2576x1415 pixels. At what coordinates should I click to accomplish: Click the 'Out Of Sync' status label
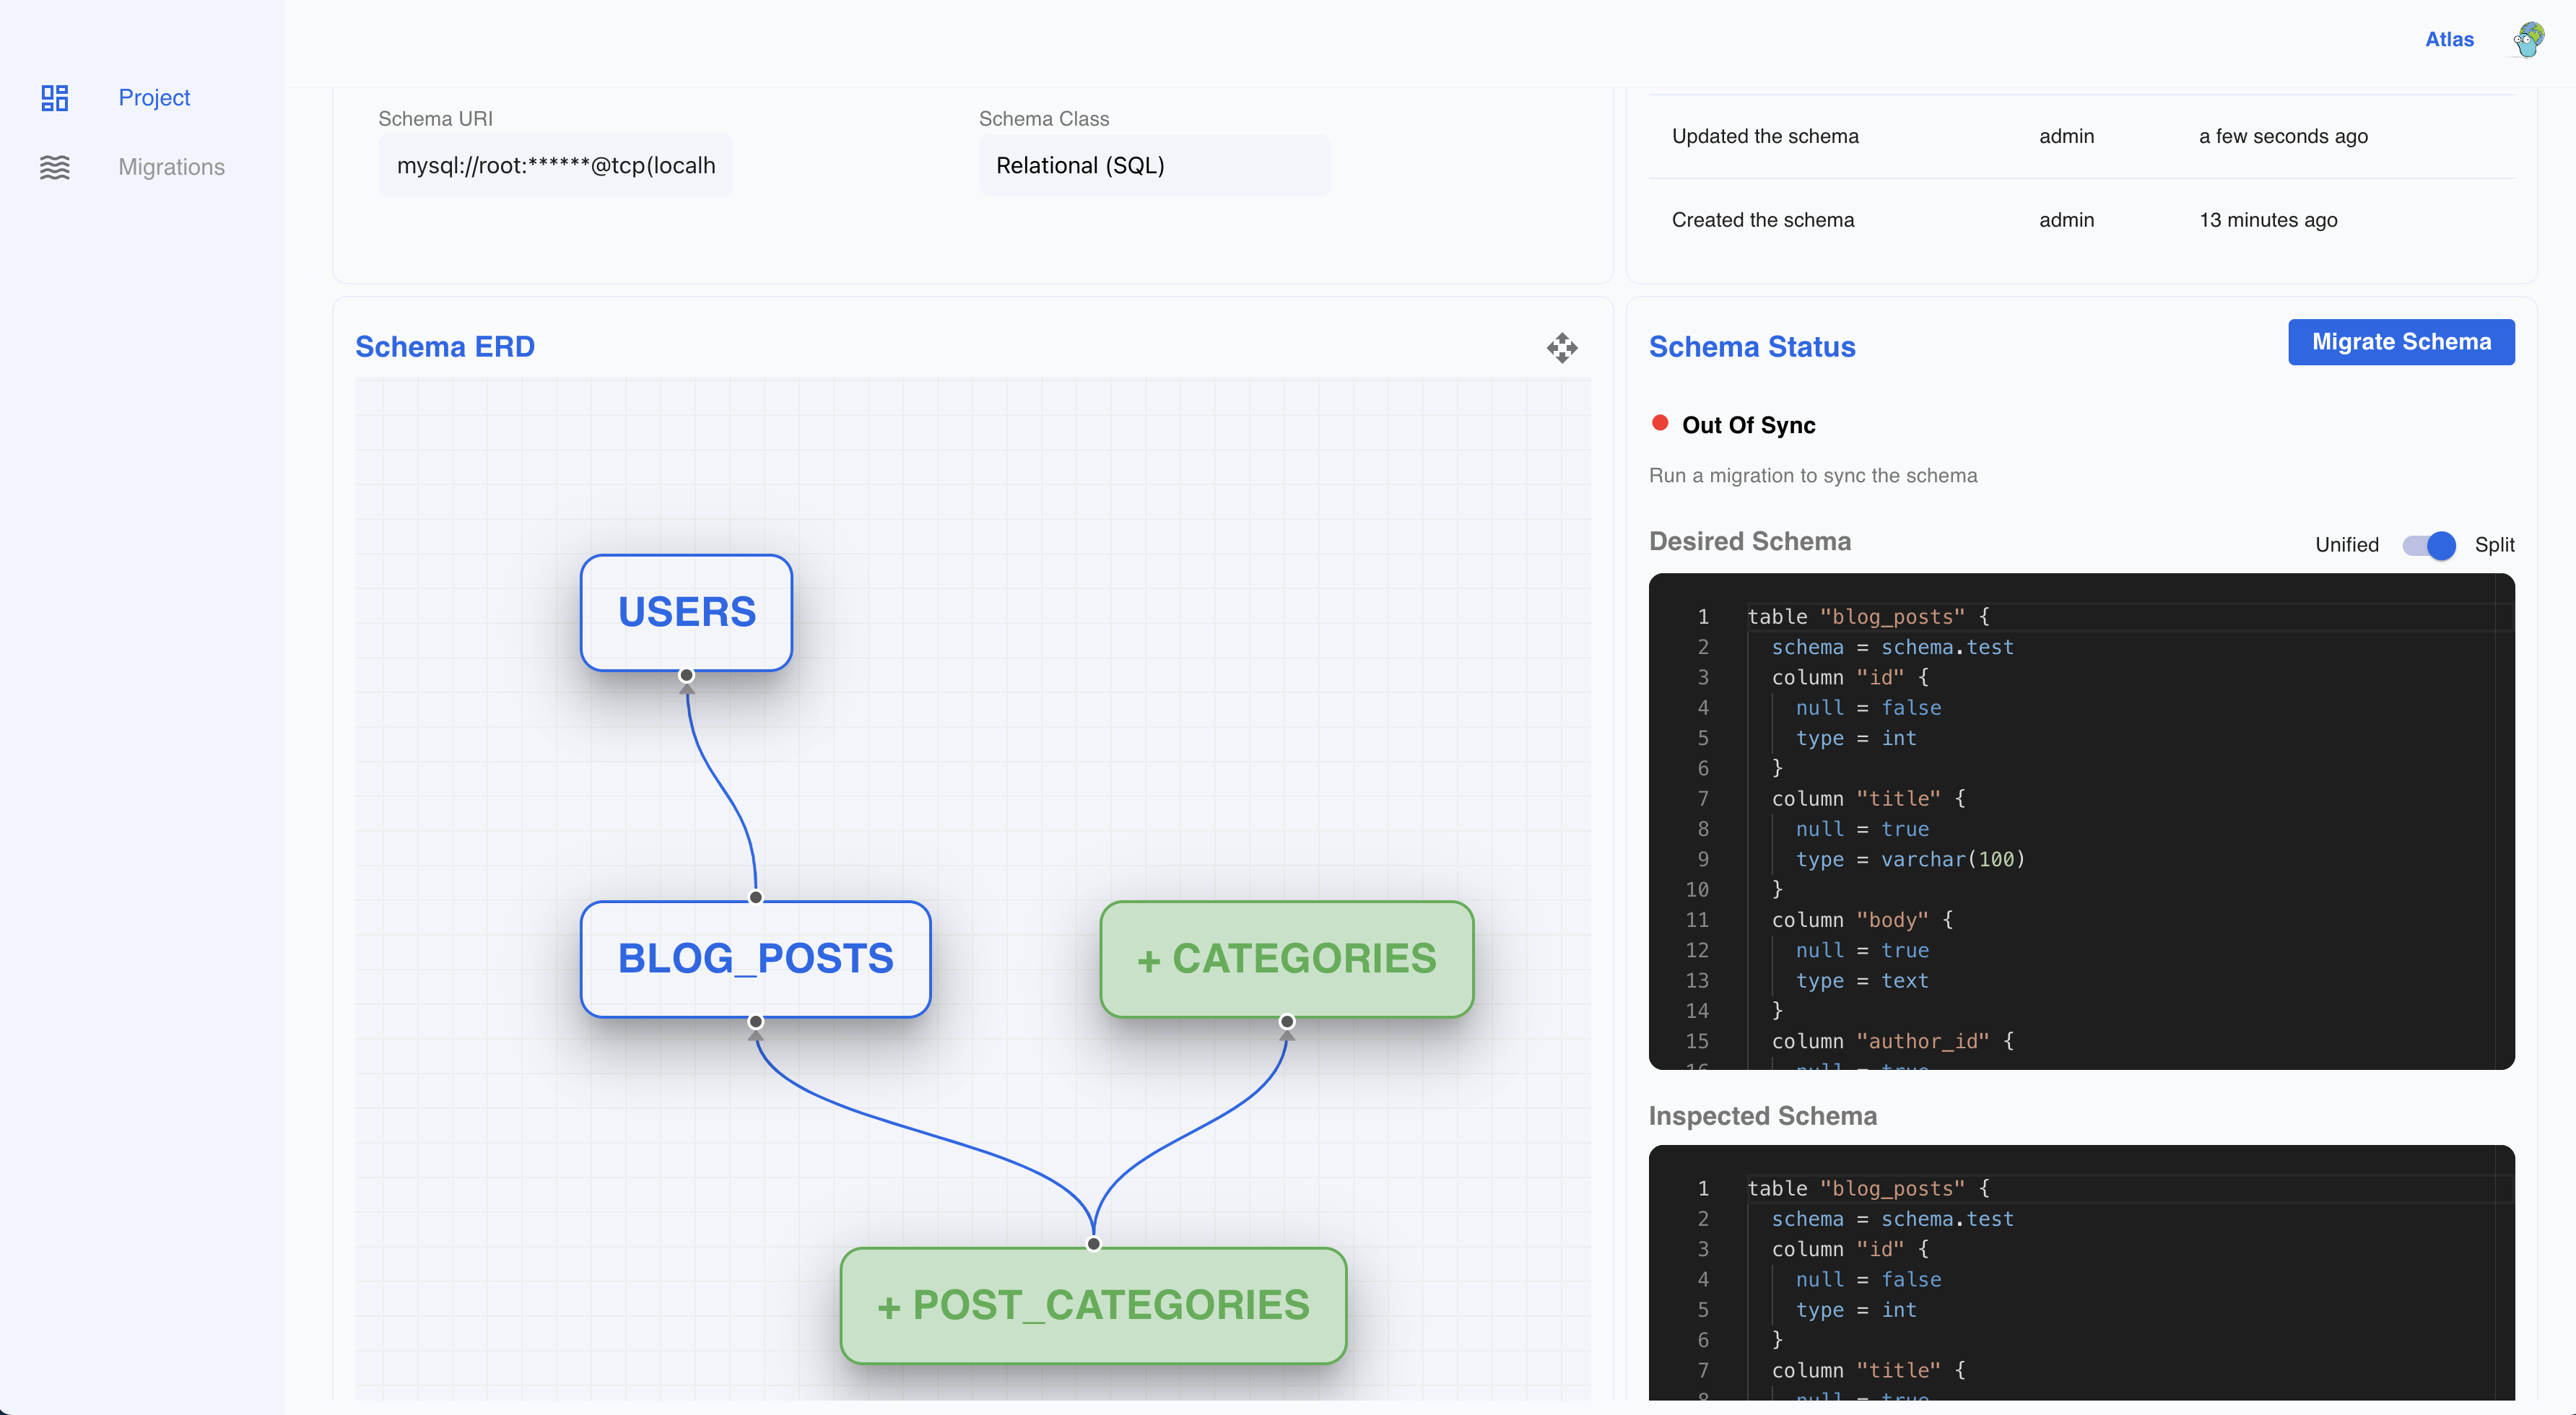(x=1749, y=425)
